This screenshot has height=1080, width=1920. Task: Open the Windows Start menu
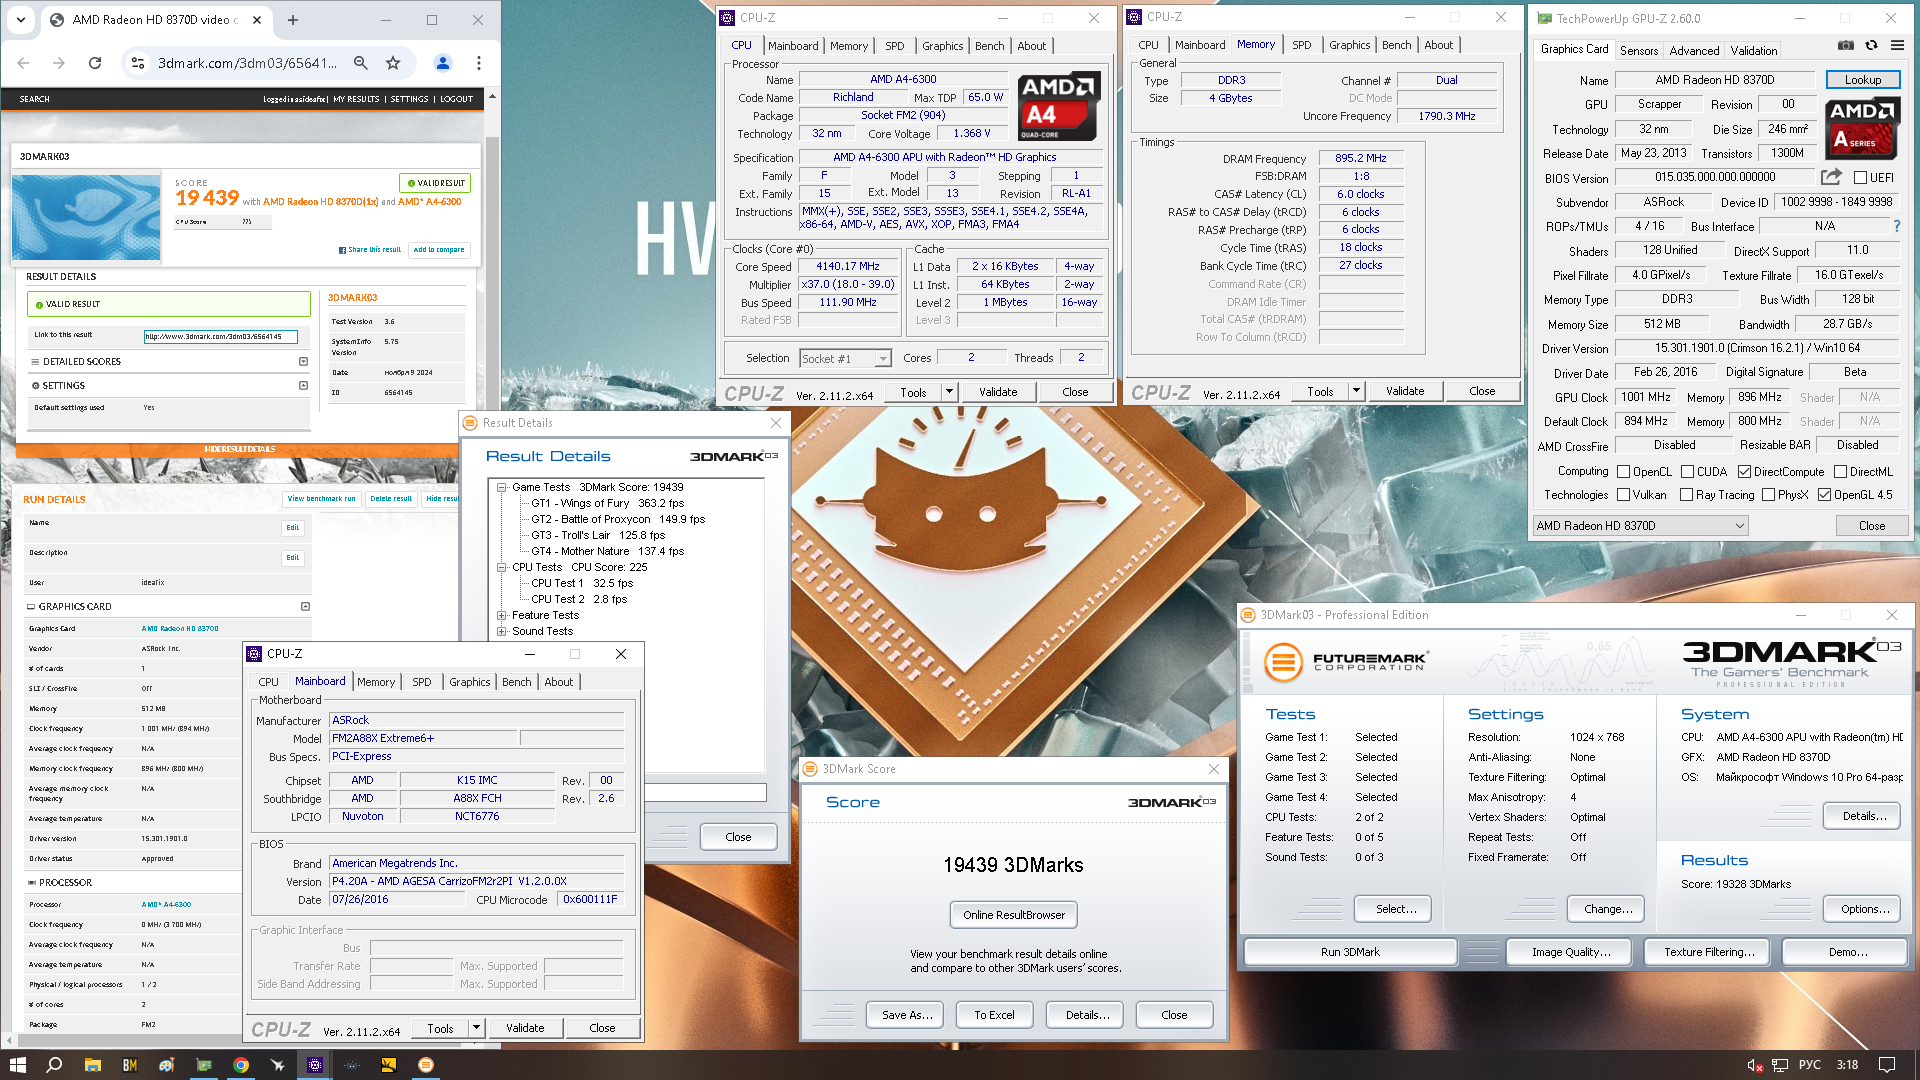pyautogui.click(x=17, y=1065)
